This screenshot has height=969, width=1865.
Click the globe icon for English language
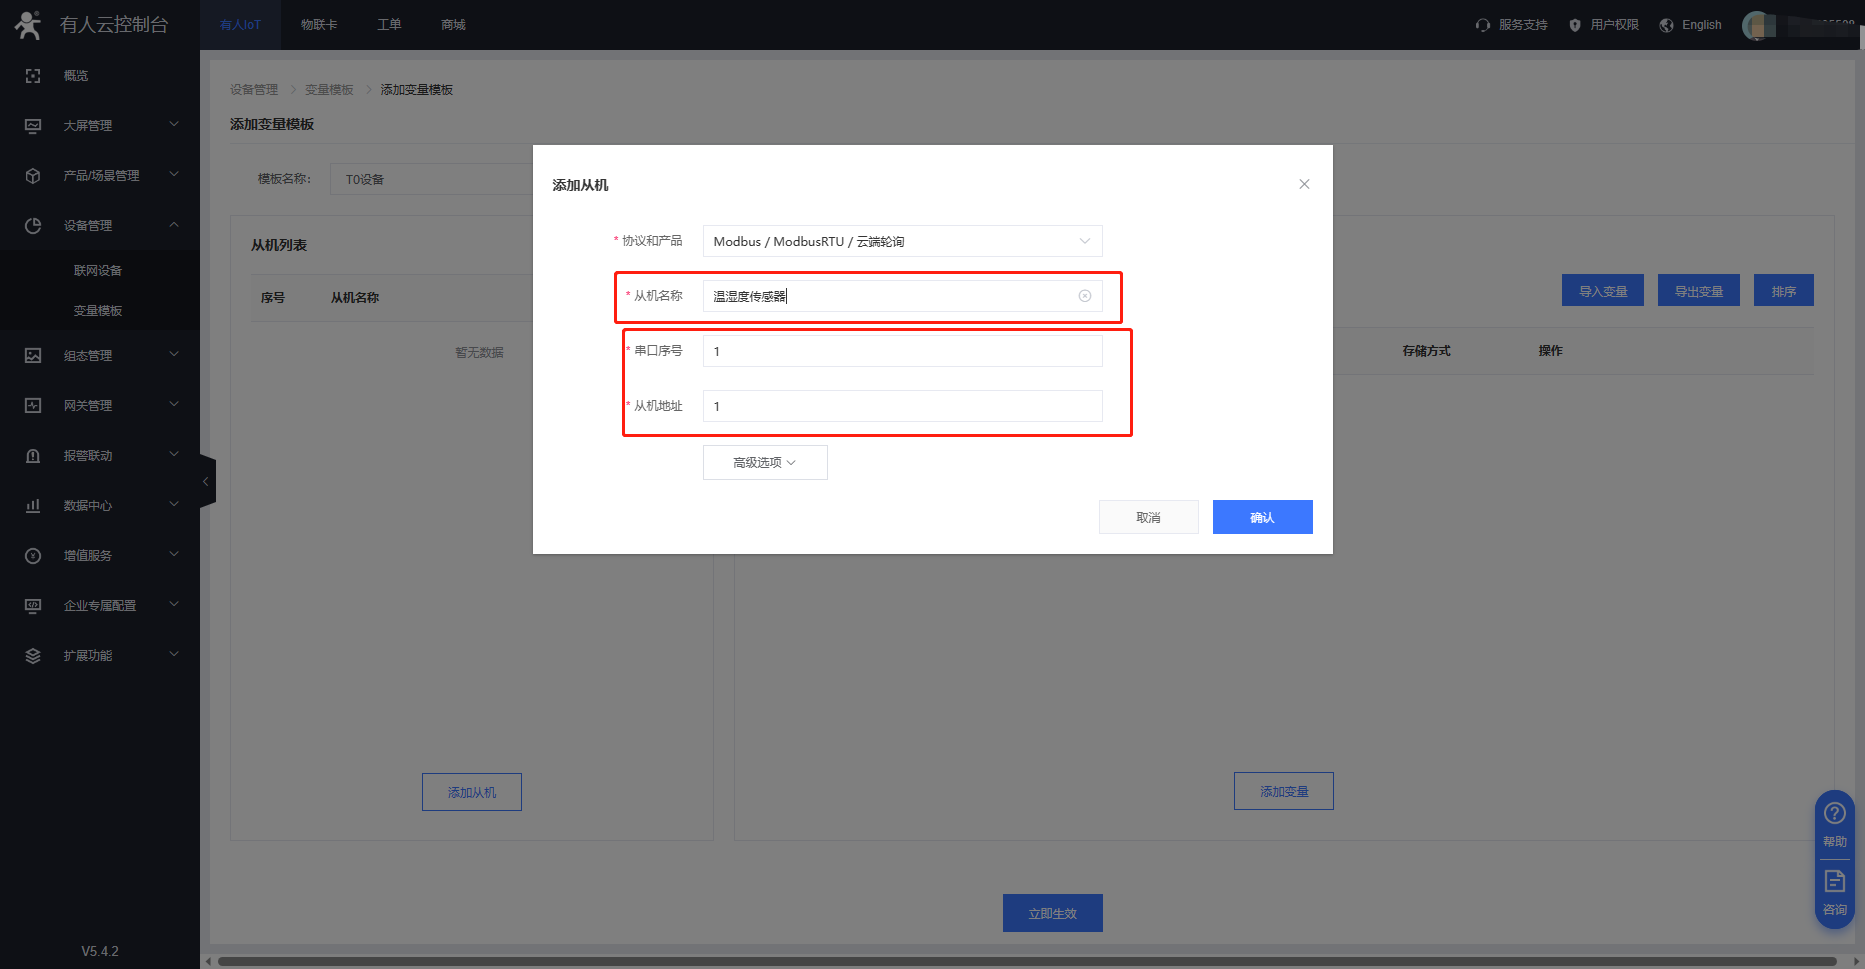(x=1666, y=25)
